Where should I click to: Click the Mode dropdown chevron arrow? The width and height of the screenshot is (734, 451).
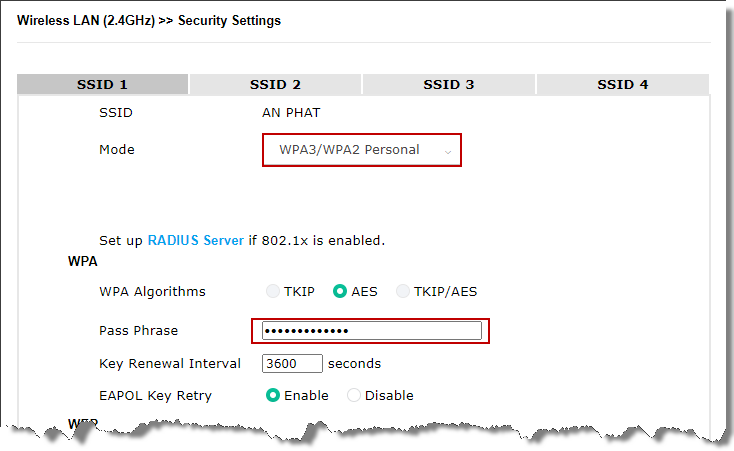coord(448,152)
